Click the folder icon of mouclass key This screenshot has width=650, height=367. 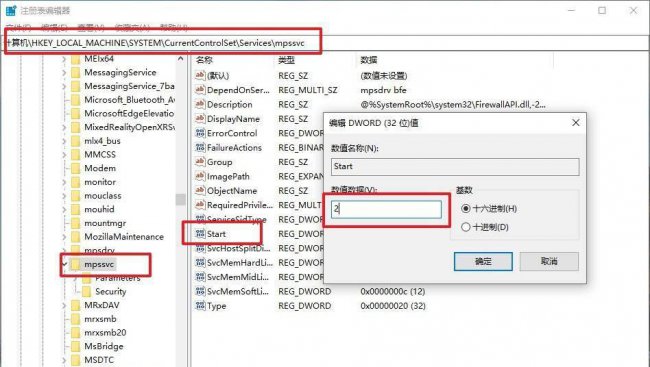(x=75, y=196)
